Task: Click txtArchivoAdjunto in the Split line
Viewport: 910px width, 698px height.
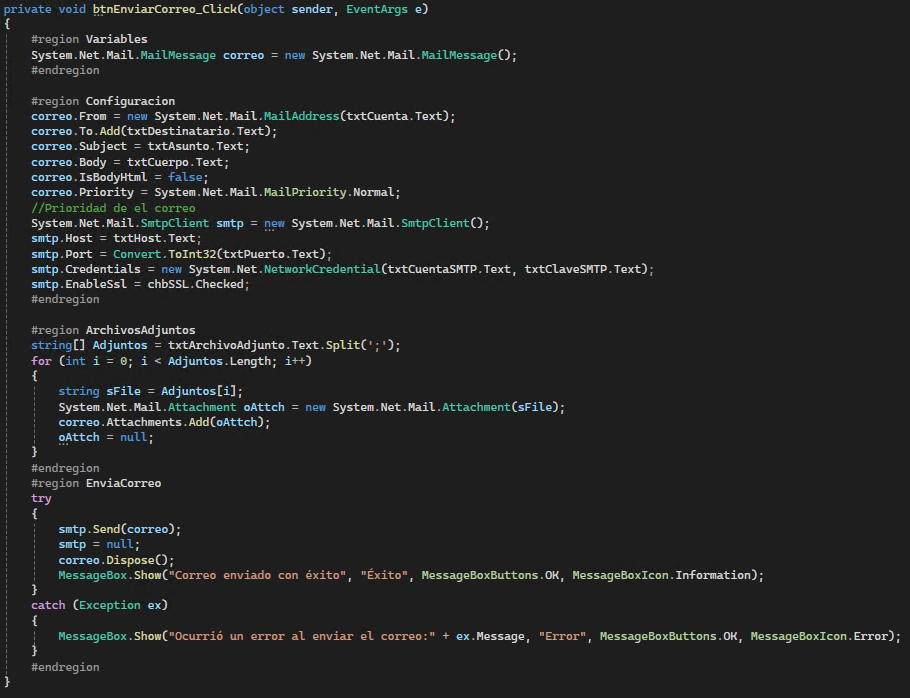Action: tap(226, 345)
